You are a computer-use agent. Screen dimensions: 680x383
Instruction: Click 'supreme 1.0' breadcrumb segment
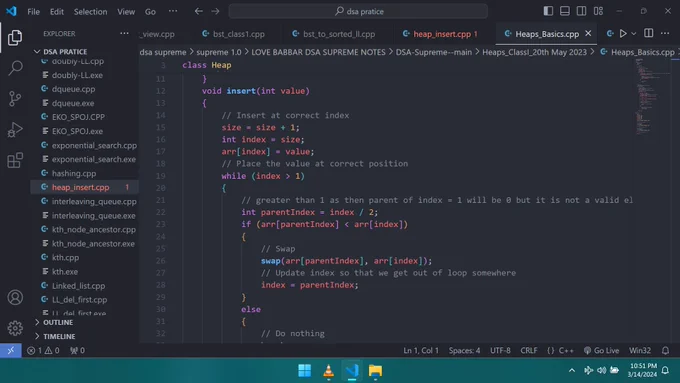(x=219, y=52)
